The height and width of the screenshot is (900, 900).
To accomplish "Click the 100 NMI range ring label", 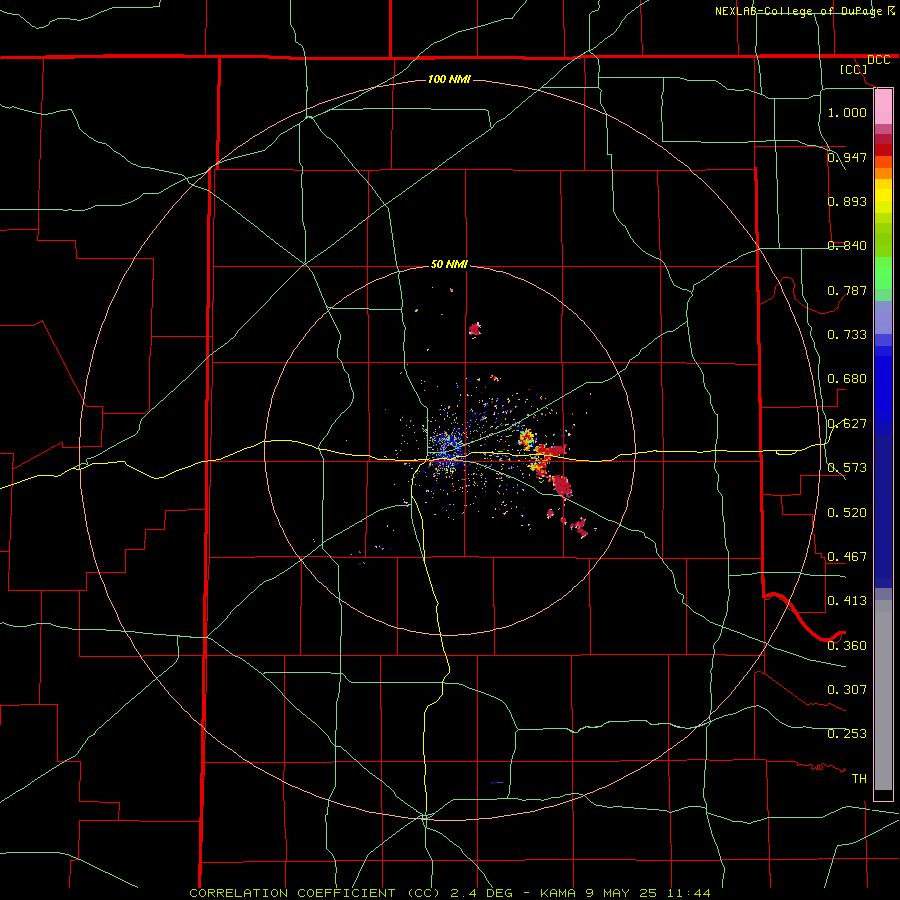I will click(x=449, y=79).
